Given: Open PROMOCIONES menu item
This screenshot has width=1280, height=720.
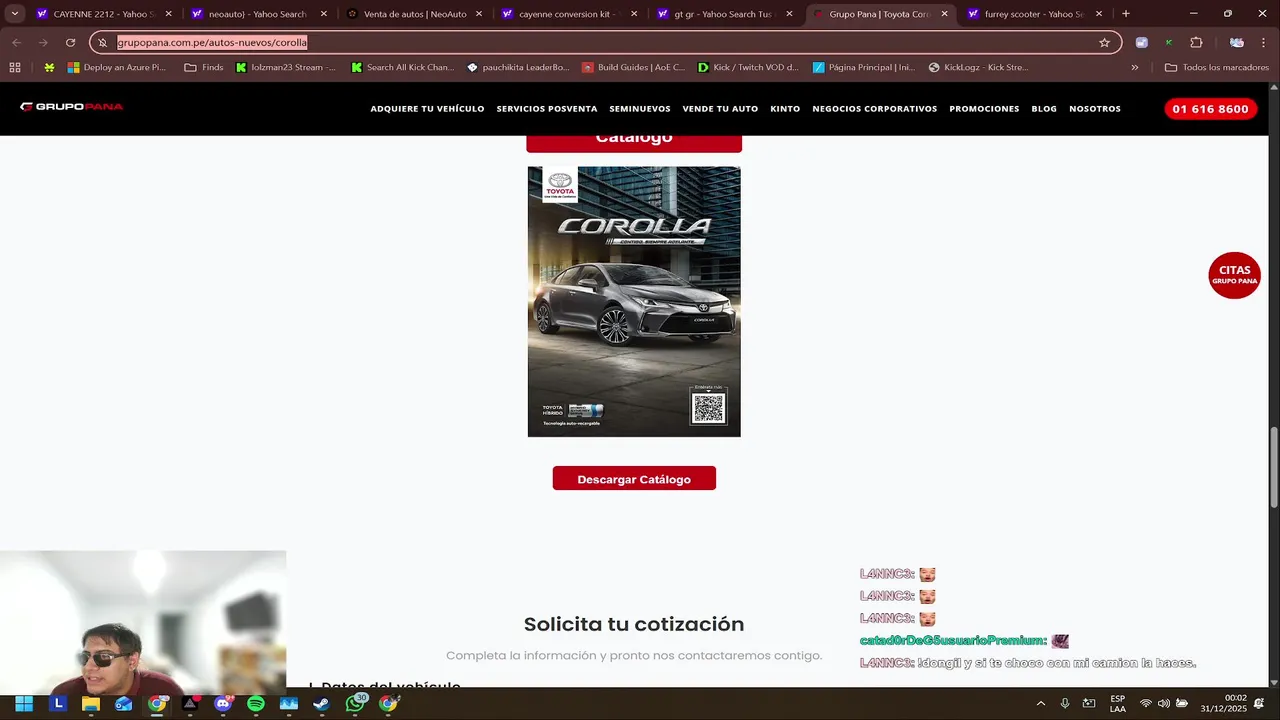Looking at the screenshot, I should coord(984,109).
